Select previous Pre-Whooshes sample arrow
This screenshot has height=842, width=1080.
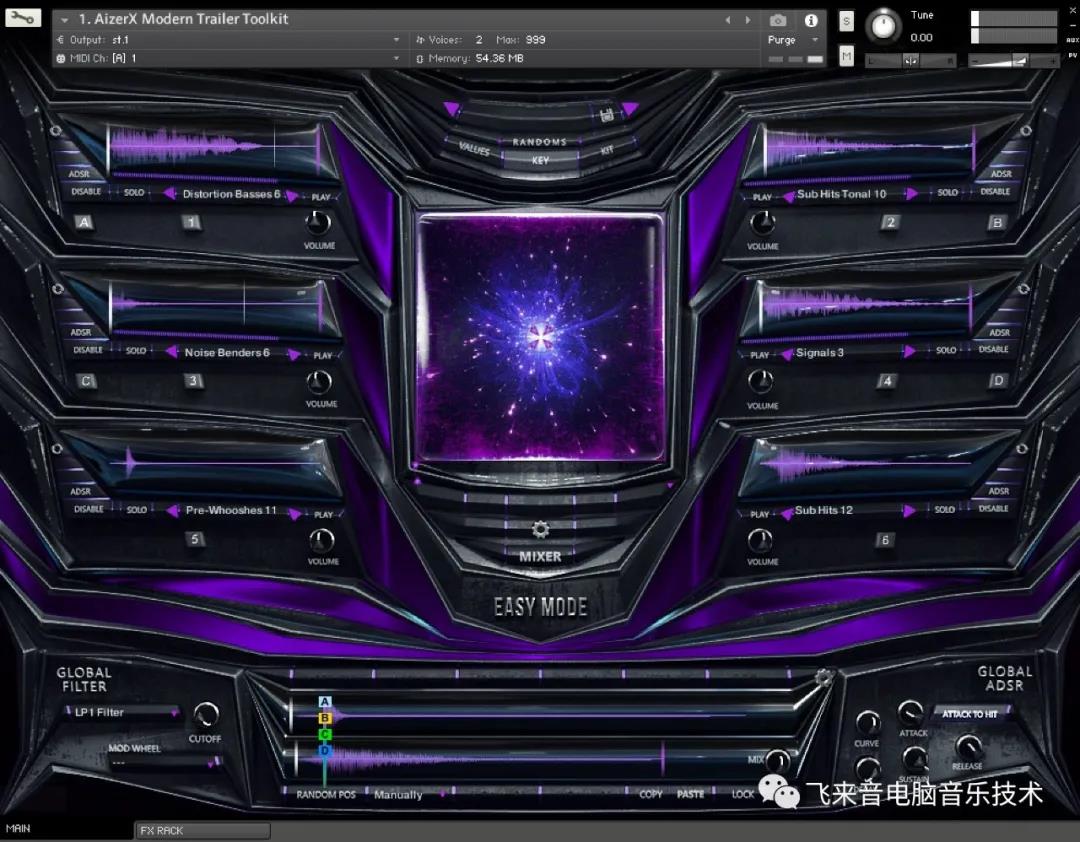[x=173, y=511]
